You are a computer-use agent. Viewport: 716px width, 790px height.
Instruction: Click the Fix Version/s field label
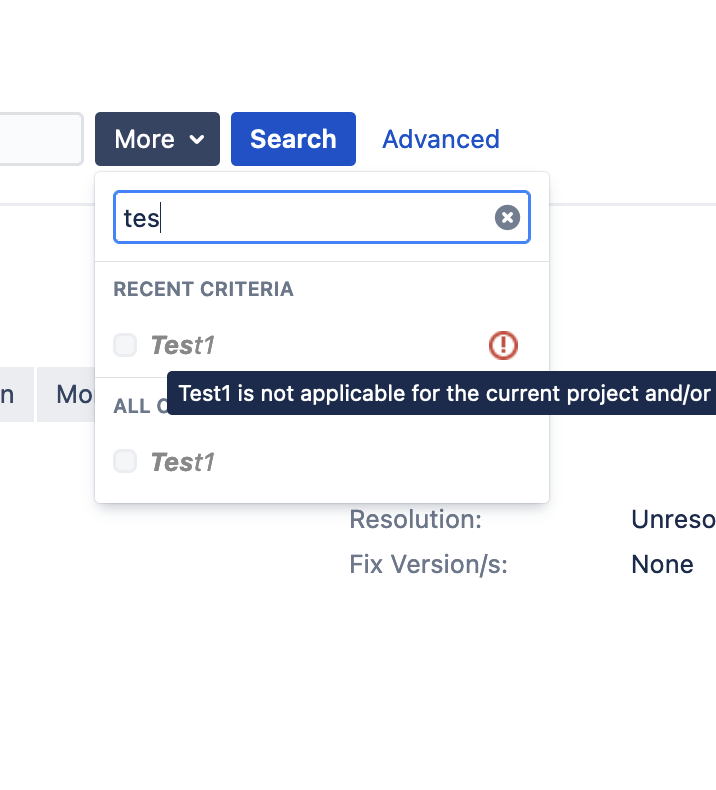428,565
